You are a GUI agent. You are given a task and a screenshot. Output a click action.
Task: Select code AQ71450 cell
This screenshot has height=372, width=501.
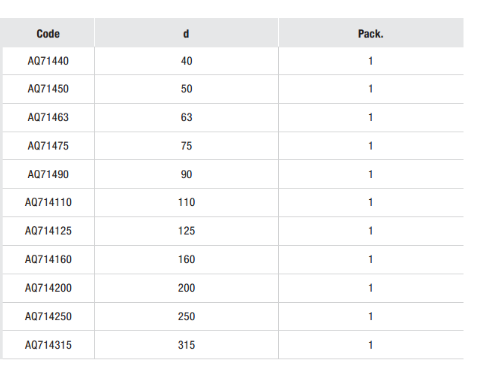point(48,89)
